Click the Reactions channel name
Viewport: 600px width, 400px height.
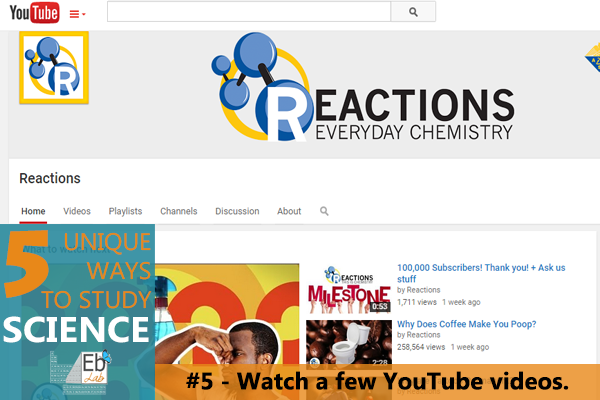coord(50,178)
